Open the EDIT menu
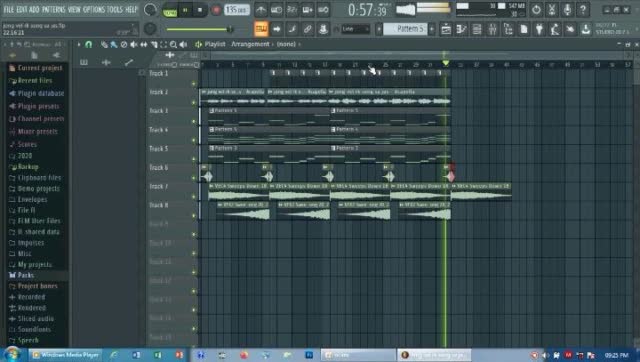Viewport: 640px width, 362px height. point(22,9)
